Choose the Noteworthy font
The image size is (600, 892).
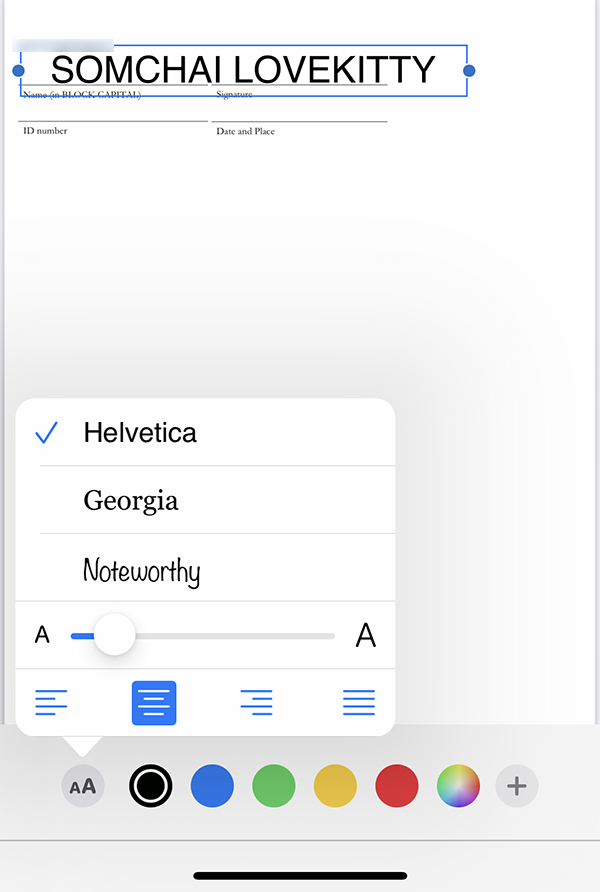click(141, 571)
